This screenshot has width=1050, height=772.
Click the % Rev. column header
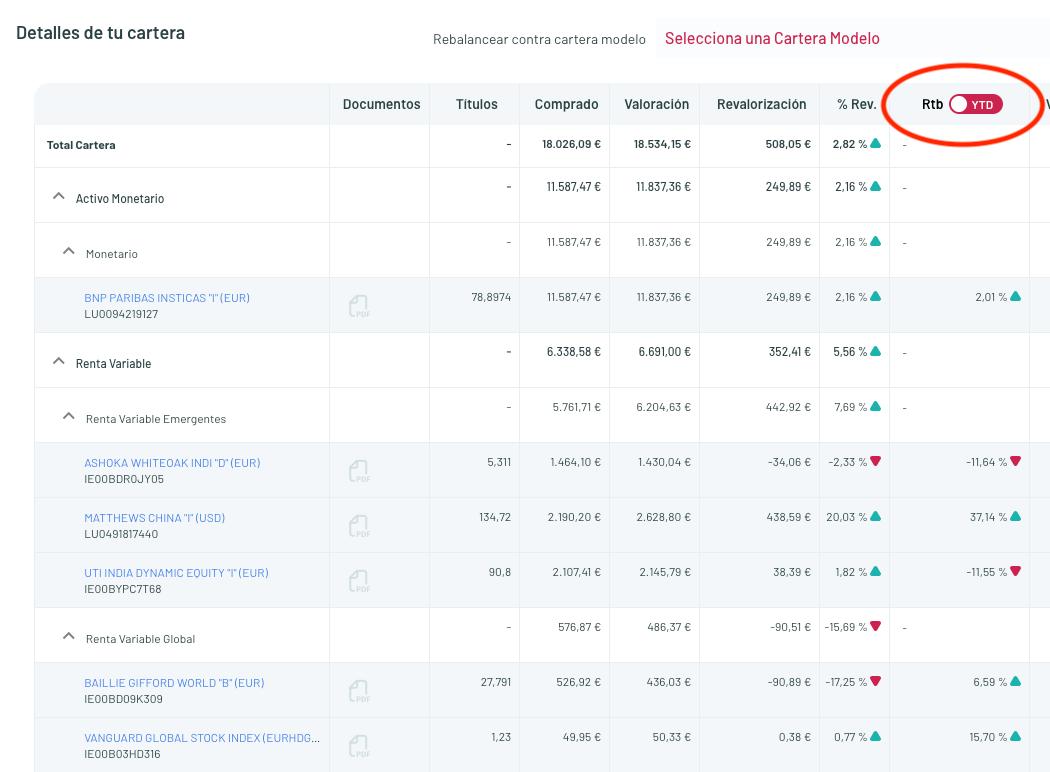(x=856, y=104)
